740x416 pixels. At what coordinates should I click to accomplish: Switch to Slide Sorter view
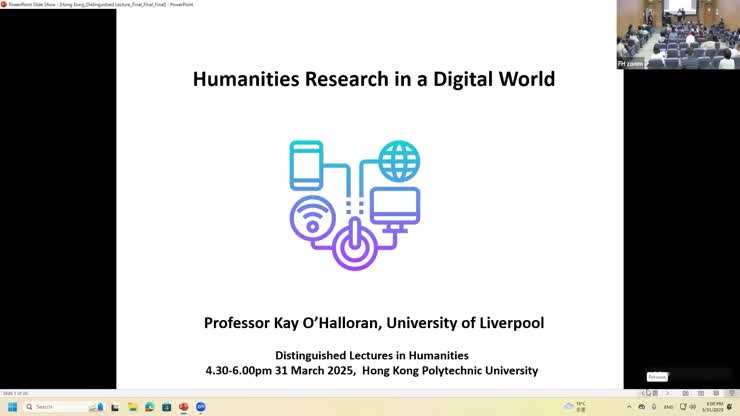[x=701, y=393]
